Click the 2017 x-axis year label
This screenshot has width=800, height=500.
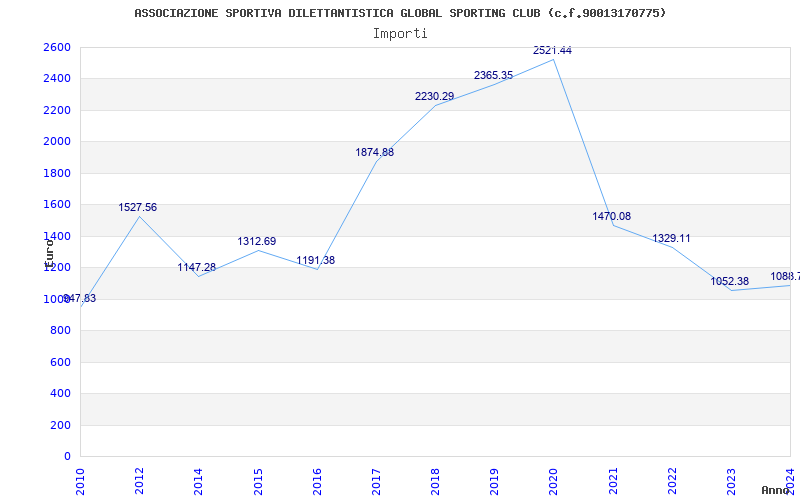coord(376,481)
